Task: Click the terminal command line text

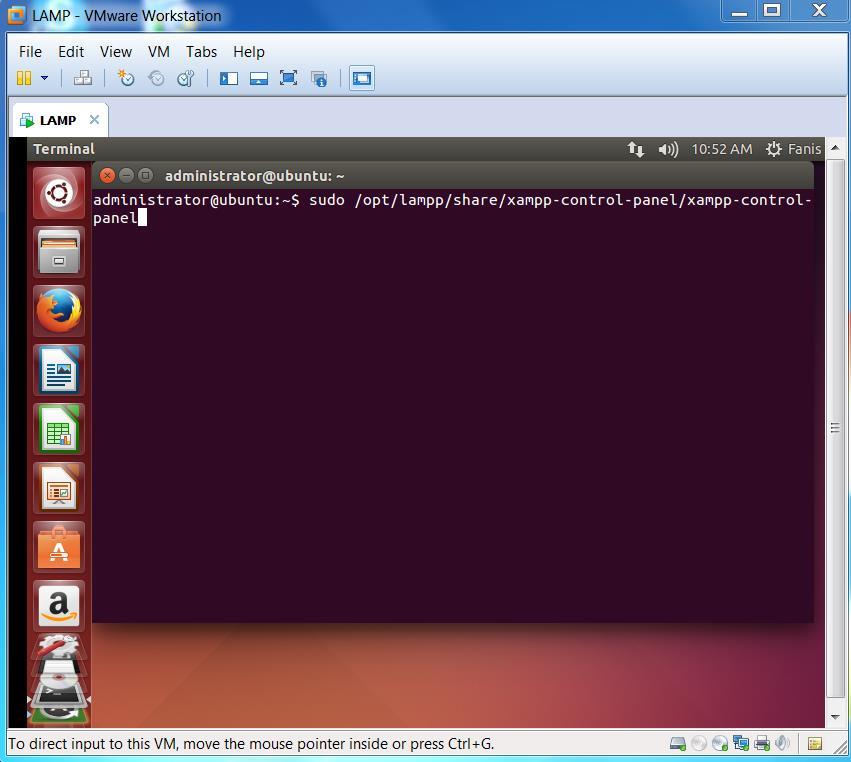Action: pyautogui.click(x=452, y=209)
